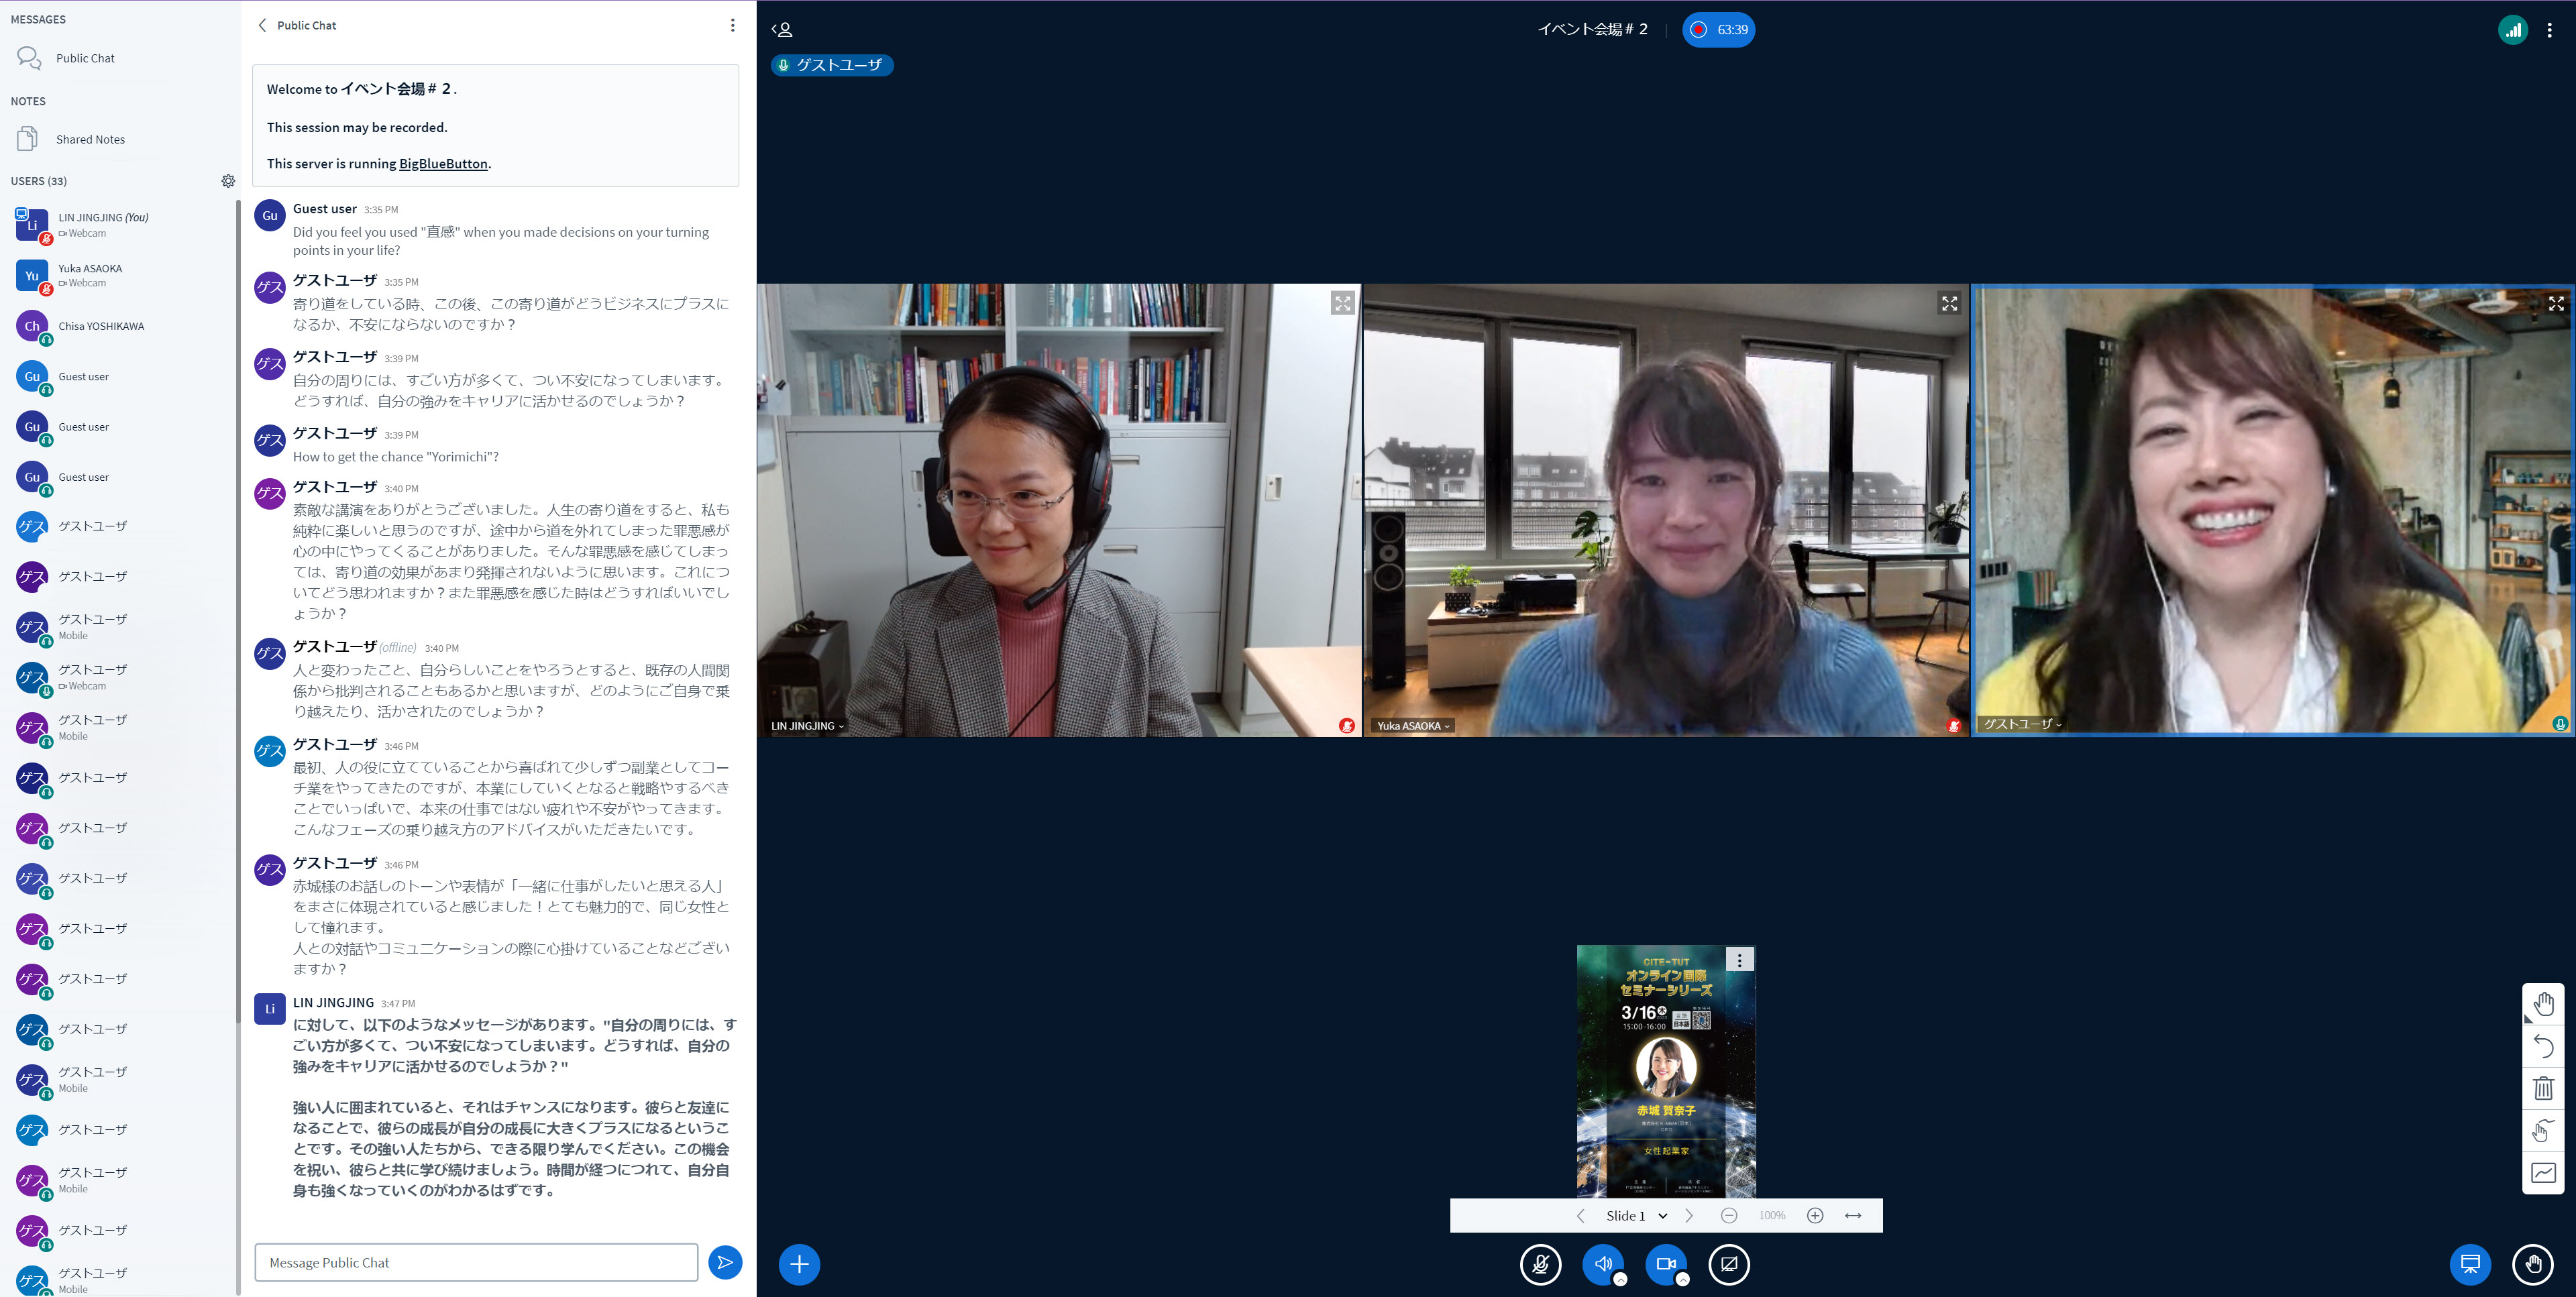Start screen sharing

(x=1729, y=1264)
